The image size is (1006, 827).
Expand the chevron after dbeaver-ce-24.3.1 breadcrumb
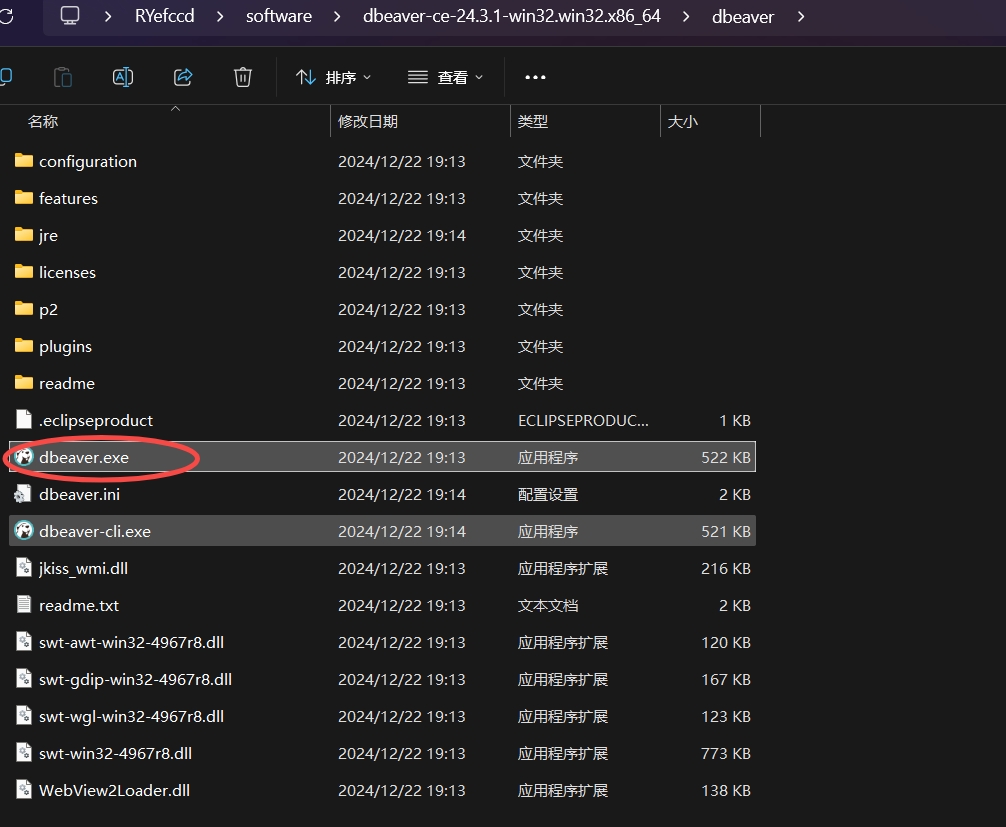click(686, 16)
